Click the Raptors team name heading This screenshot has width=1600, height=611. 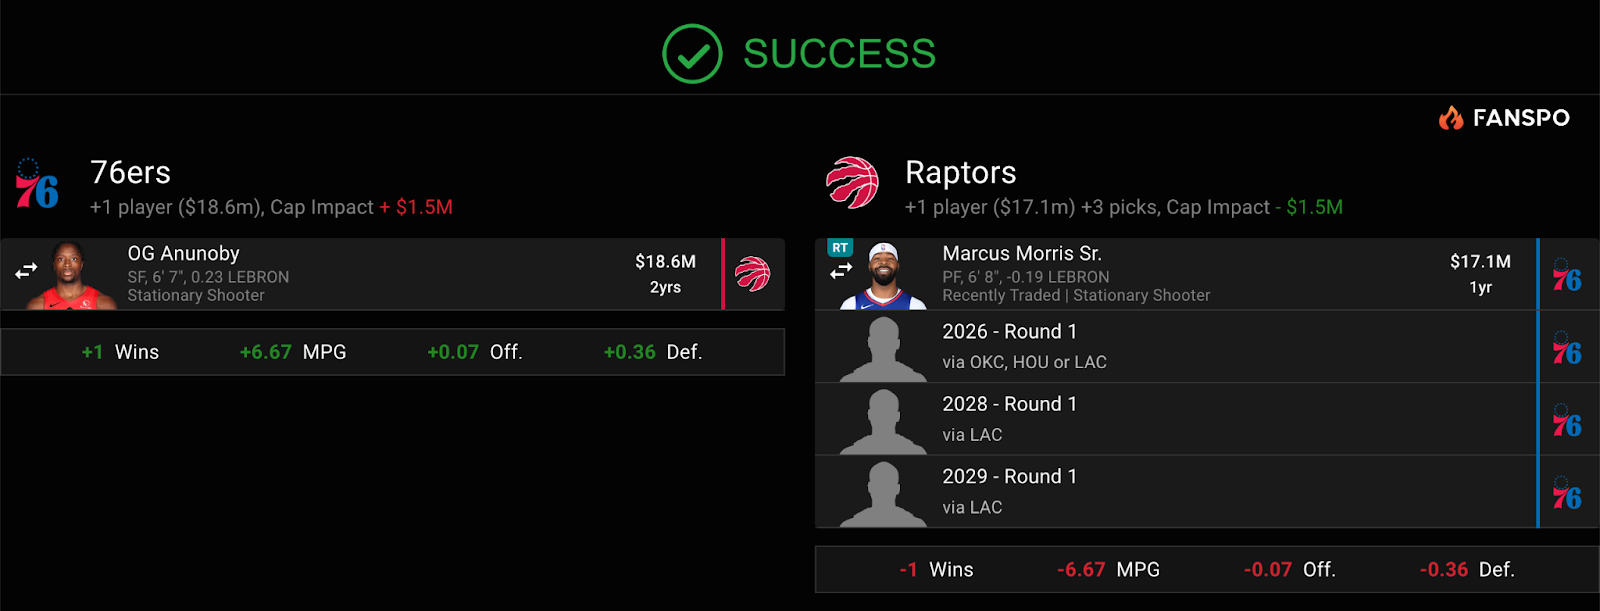960,173
